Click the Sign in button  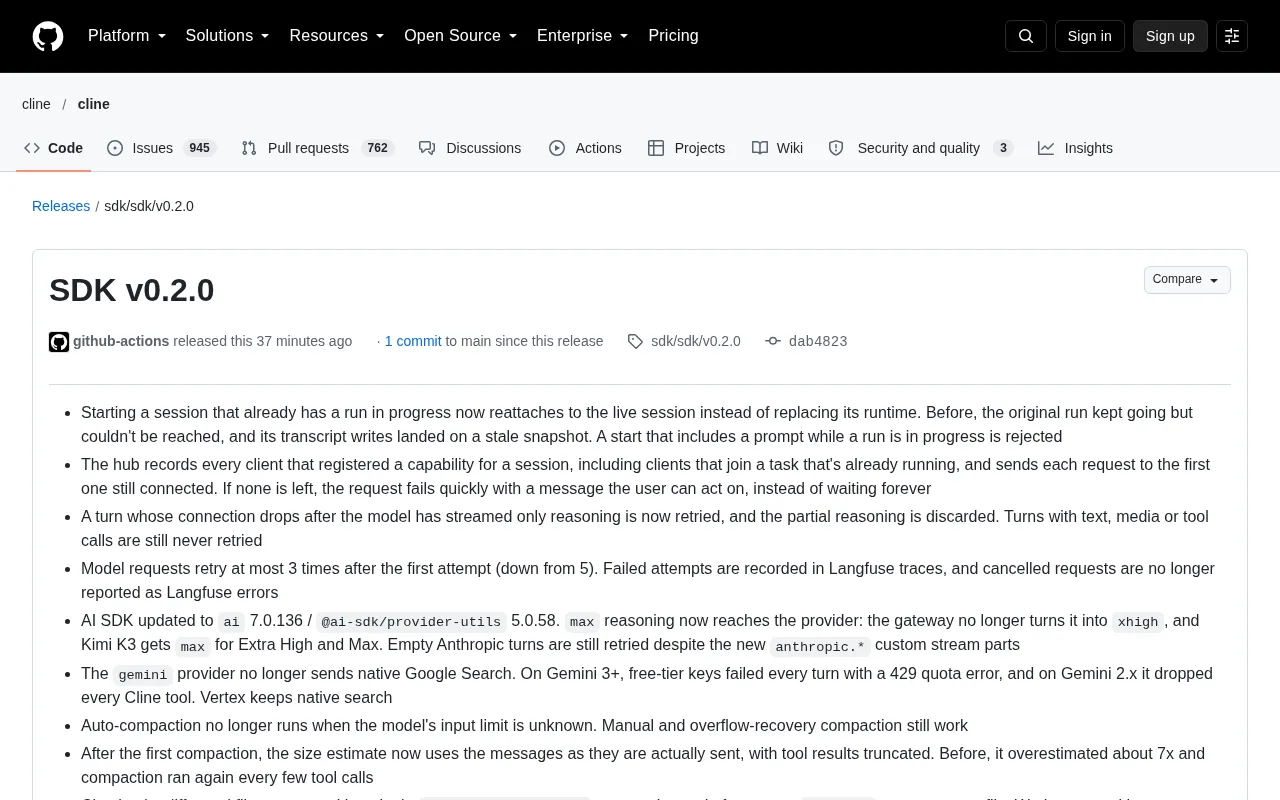coord(1090,36)
